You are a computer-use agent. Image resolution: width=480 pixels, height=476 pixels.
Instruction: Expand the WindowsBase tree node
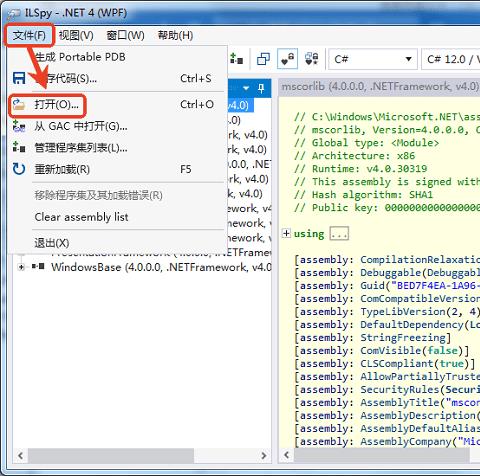[21, 267]
